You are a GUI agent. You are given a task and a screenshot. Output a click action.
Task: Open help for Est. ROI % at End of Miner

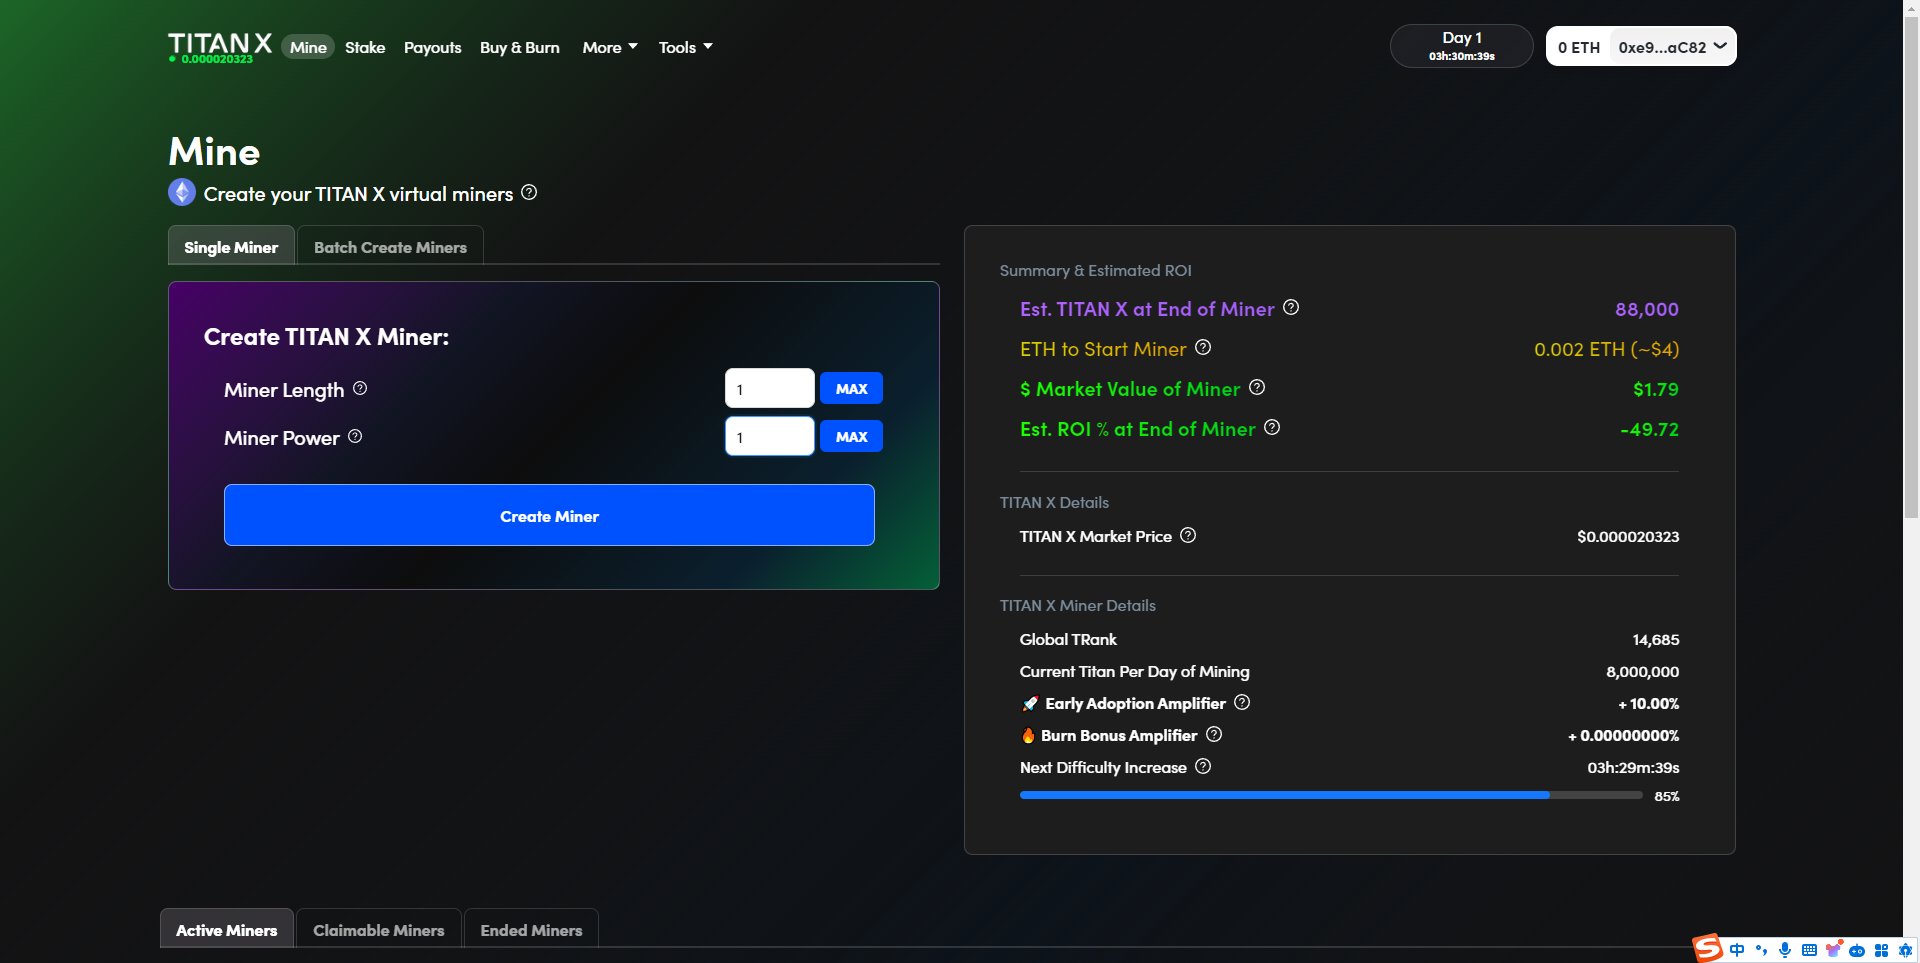(x=1272, y=427)
